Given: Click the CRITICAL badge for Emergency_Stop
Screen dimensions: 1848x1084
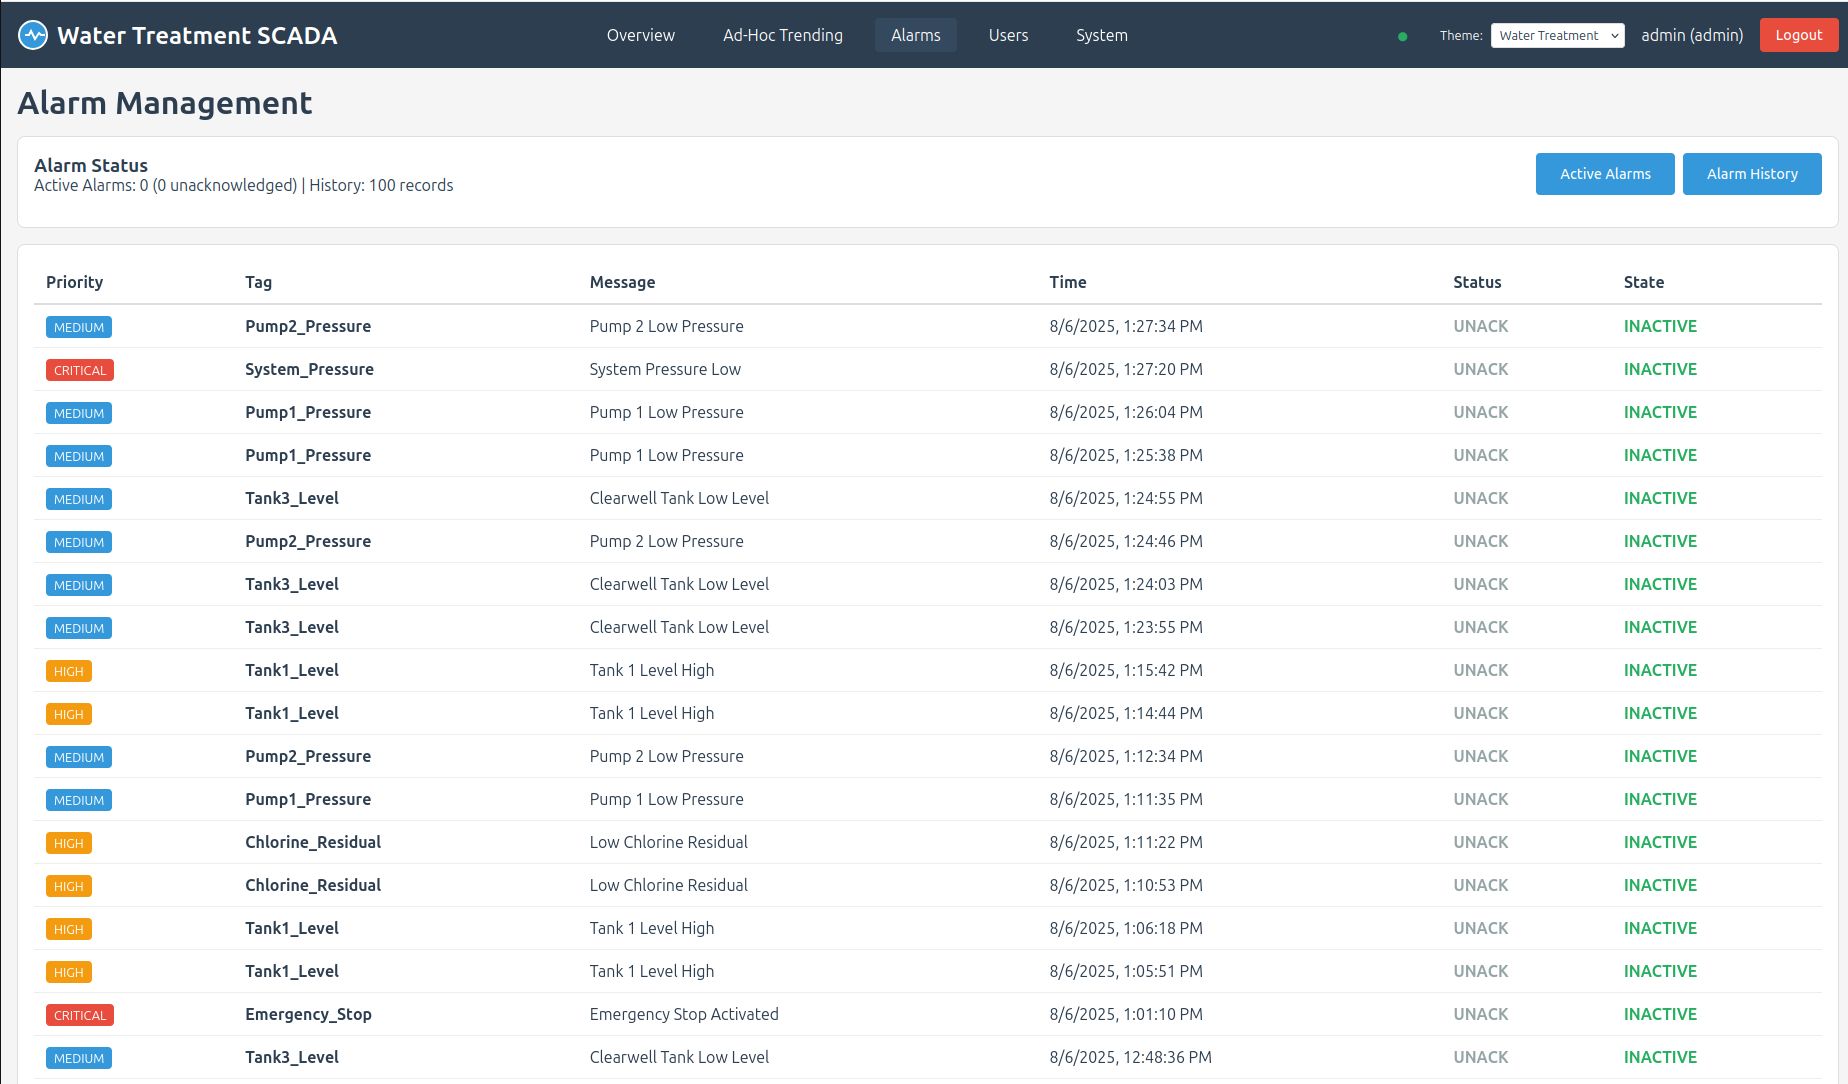Looking at the screenshot, I should point(80,1015).
